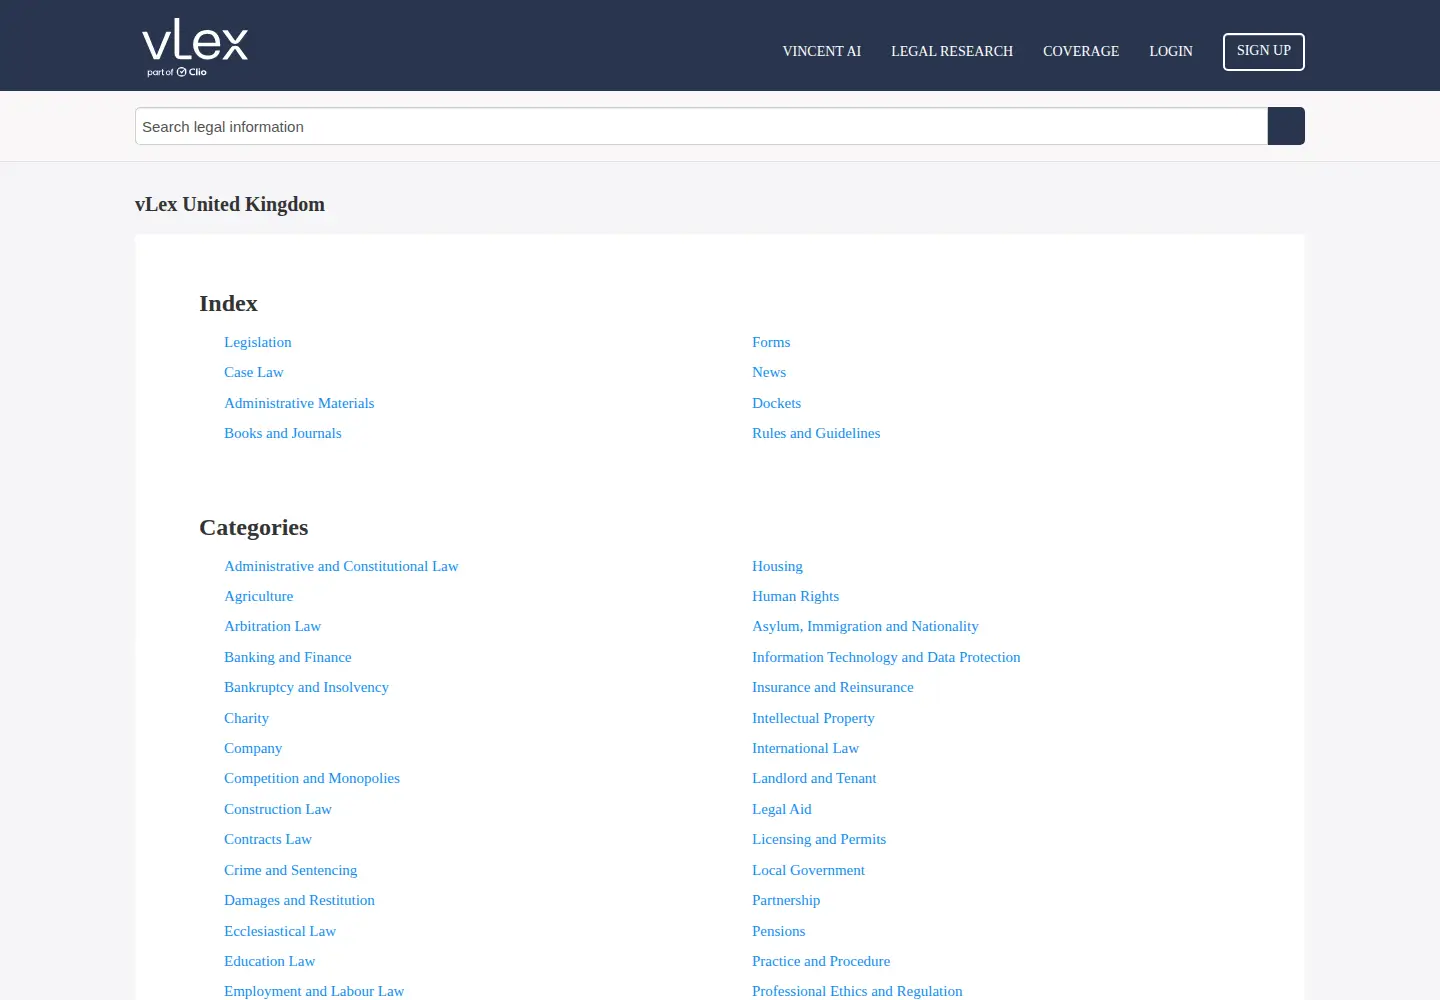Select Crime and Sentencing

(x=291, y=870)
